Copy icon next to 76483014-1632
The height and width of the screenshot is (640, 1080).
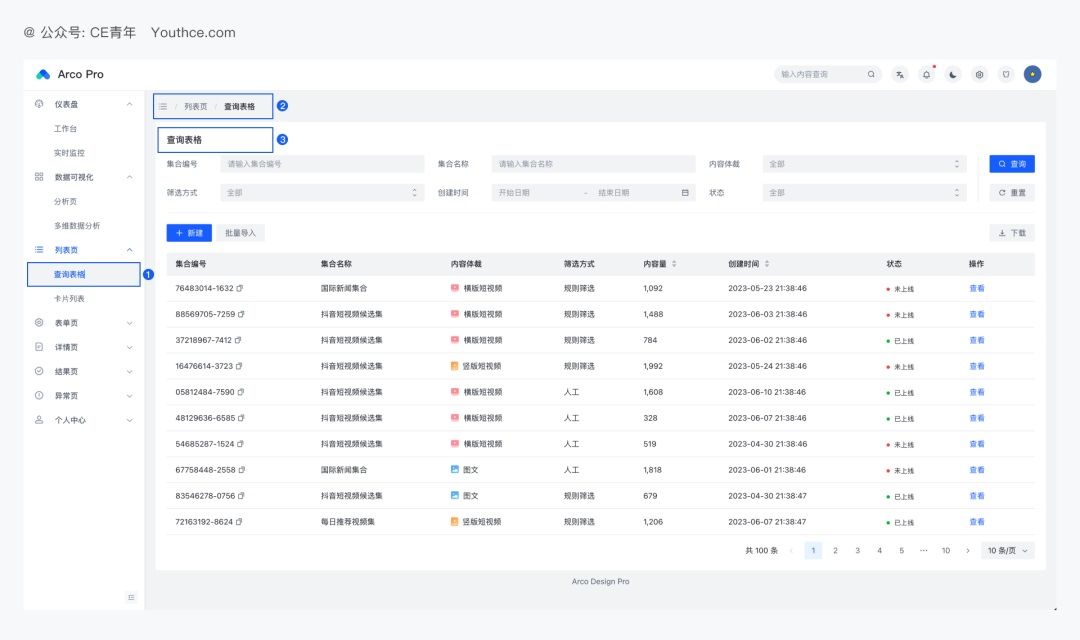click(x=240, y=289)
